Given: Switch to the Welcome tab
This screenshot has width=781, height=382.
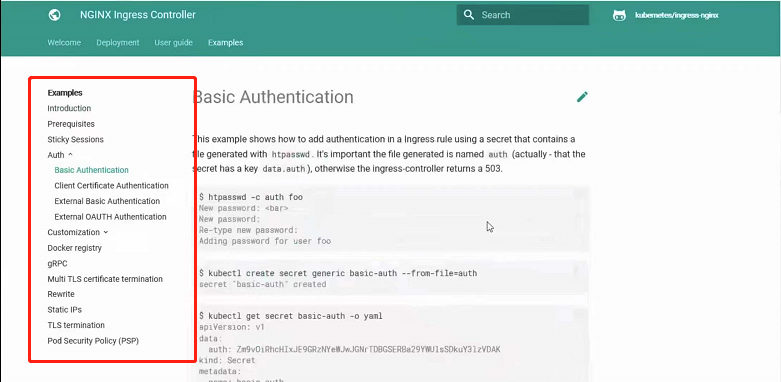Looking at the screenshot, I should (x=64, y=42).
